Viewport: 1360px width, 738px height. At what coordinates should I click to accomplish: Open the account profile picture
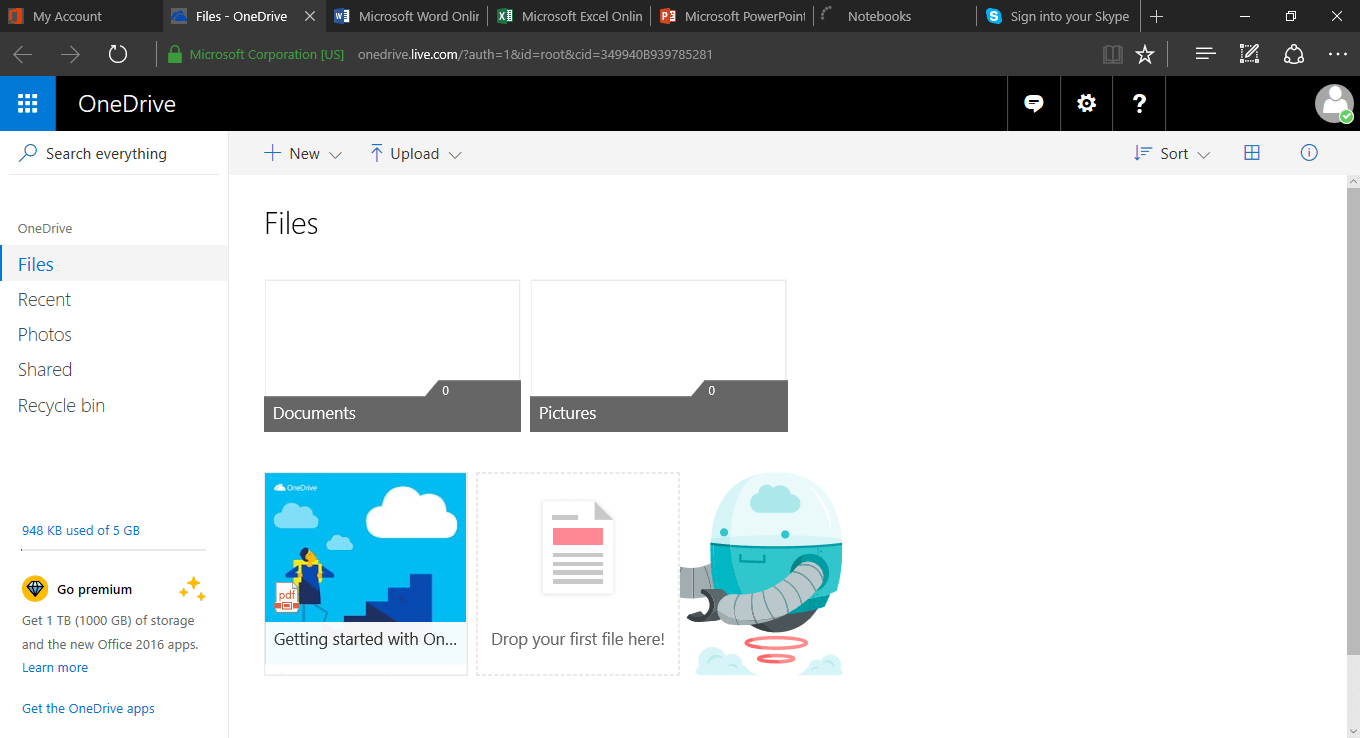tap(1334, 103)
